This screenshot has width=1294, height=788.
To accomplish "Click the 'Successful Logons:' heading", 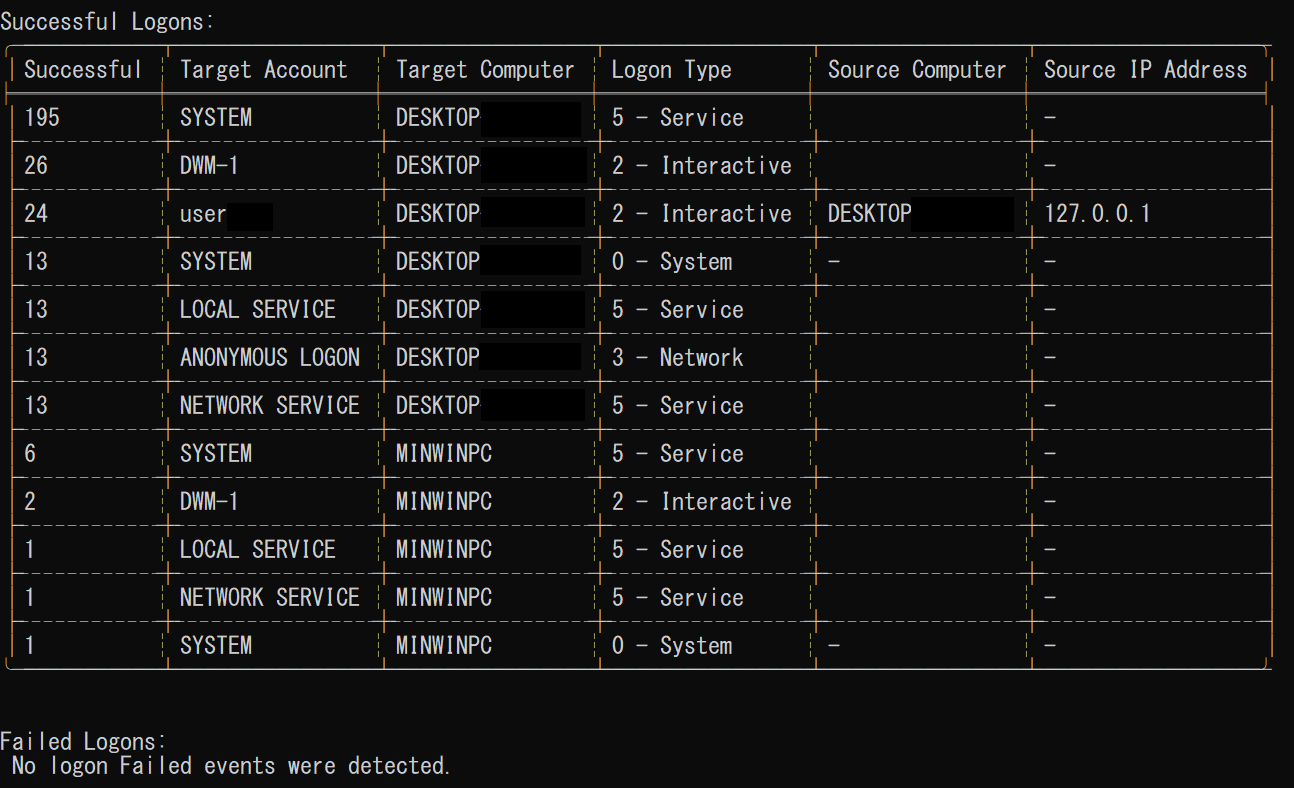I will 107,21.
